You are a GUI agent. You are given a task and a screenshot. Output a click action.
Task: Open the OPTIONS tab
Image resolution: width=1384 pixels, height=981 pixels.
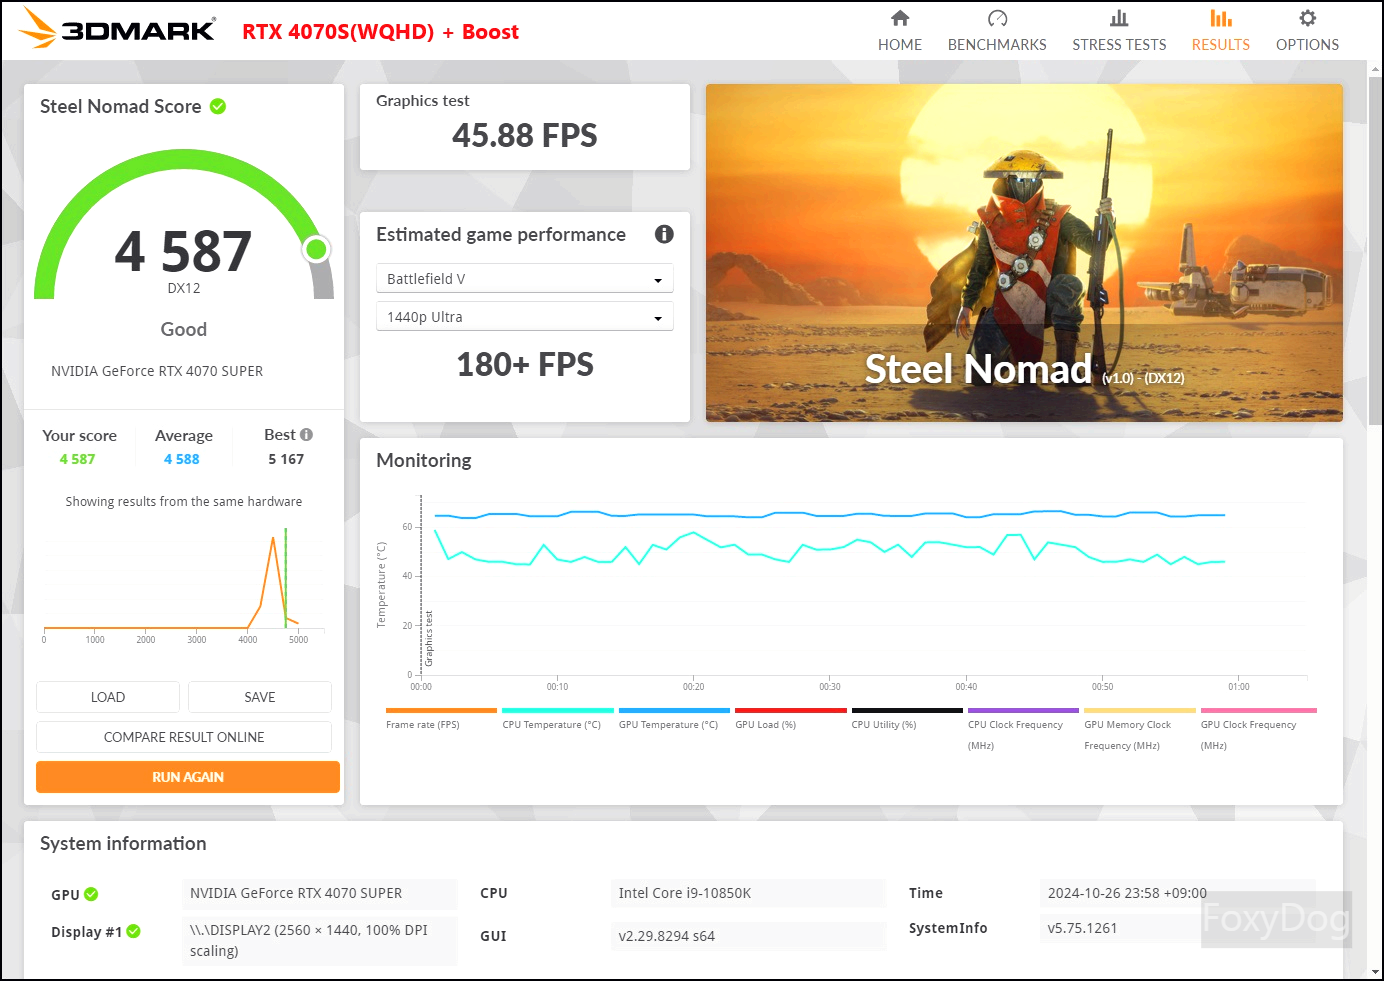[x=1307, y=45]
